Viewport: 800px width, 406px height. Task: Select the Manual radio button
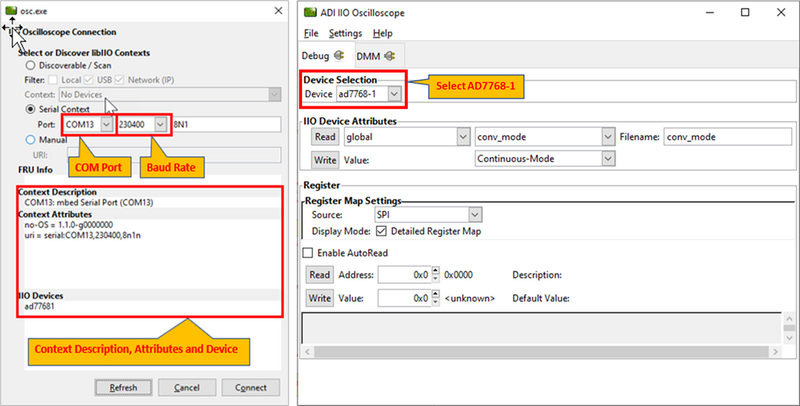tap(30, 140)
